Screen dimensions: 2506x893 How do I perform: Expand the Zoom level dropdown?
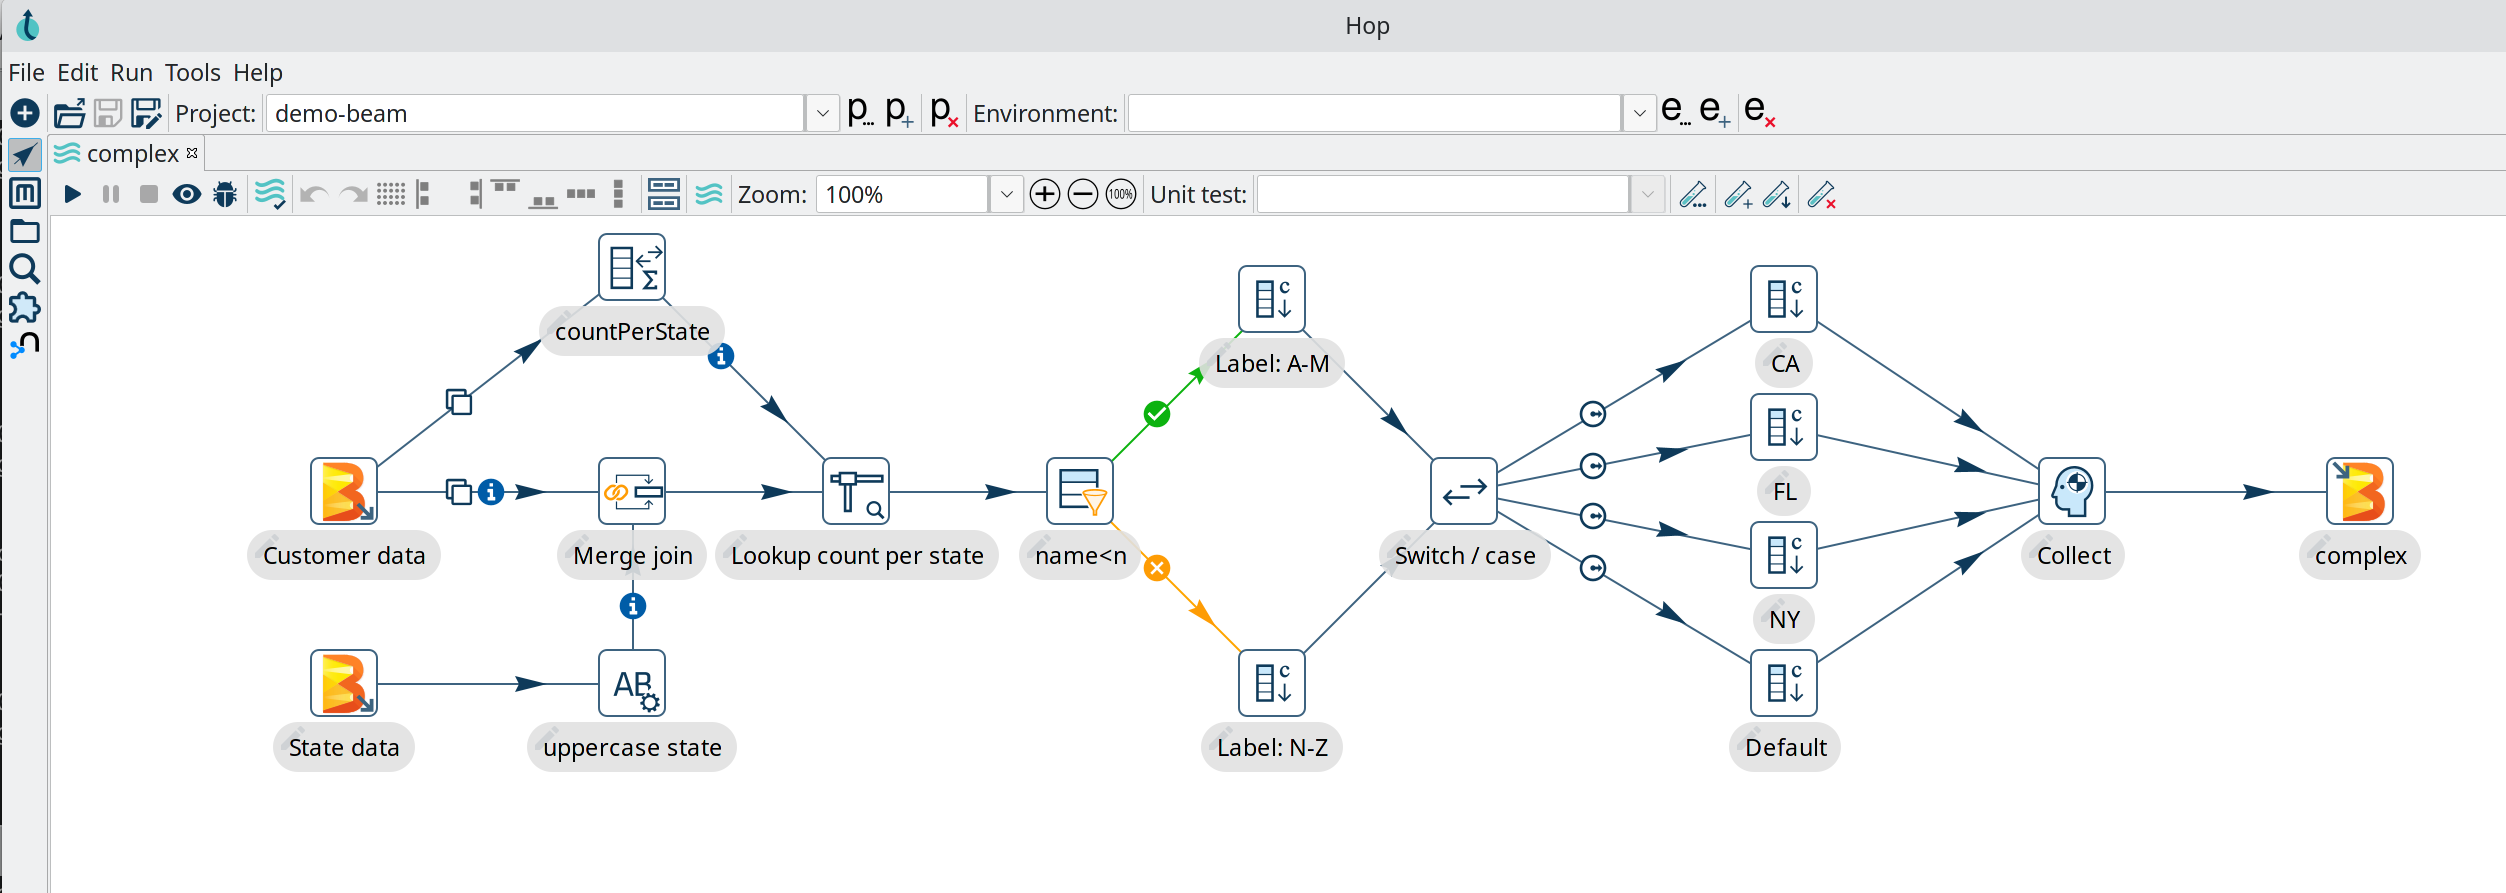pos(1006,194)
